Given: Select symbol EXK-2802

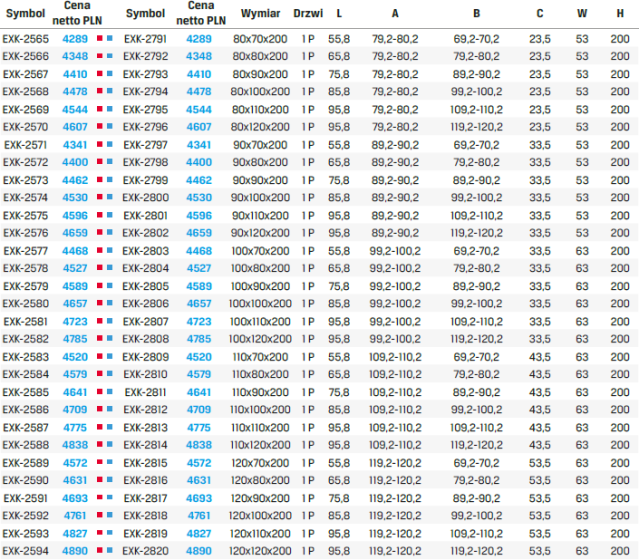Looking at the screenshot, I should click(x=145, y=233).
